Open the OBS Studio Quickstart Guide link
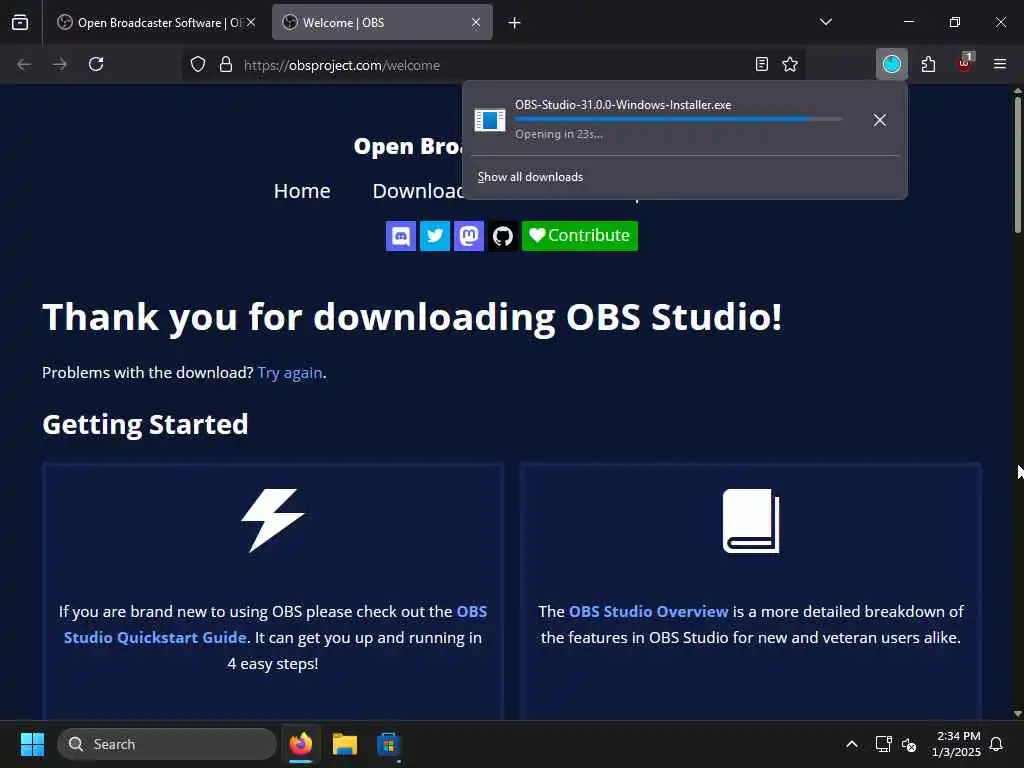1024x768 pixels. coord(275,624)
